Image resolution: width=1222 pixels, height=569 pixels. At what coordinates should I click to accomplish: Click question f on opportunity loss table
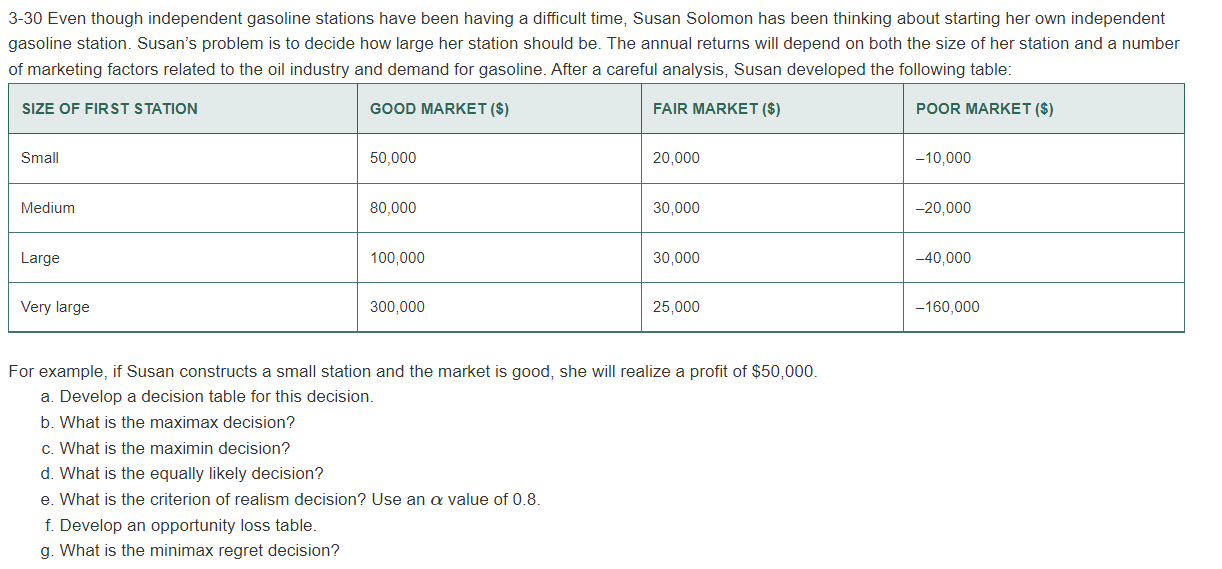[181, 525]
